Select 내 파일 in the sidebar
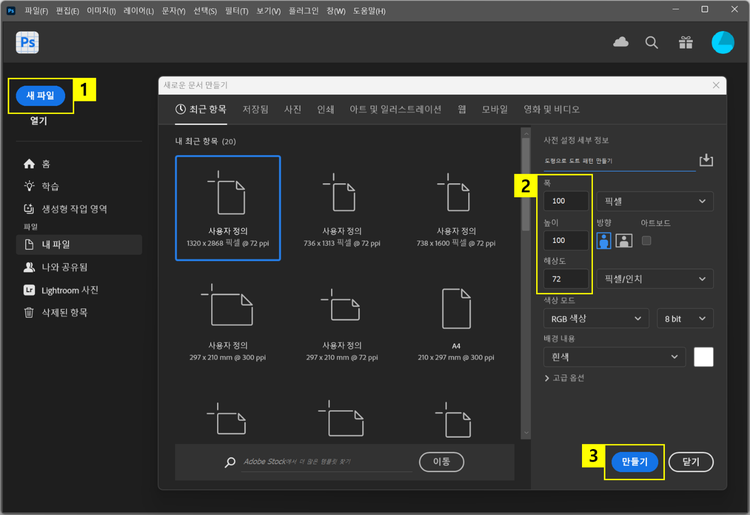This screenshot has width=750, height=515. pyautogui.click(x=79, y=244)
